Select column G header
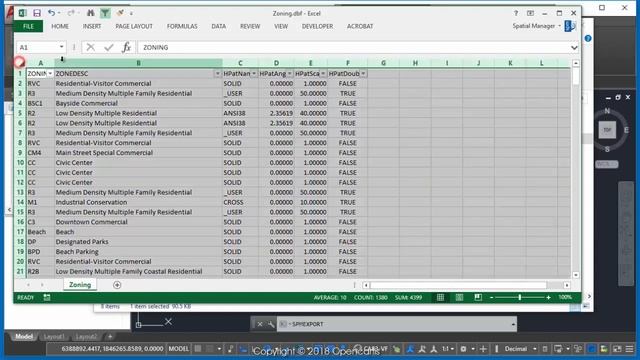 [383, 63]
